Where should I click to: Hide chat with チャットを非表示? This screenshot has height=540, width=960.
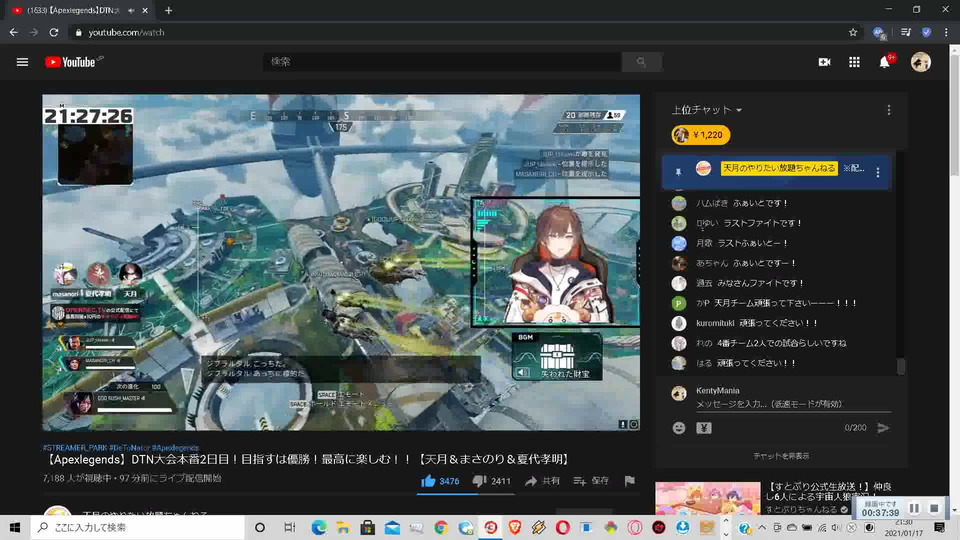click(781, 456)
